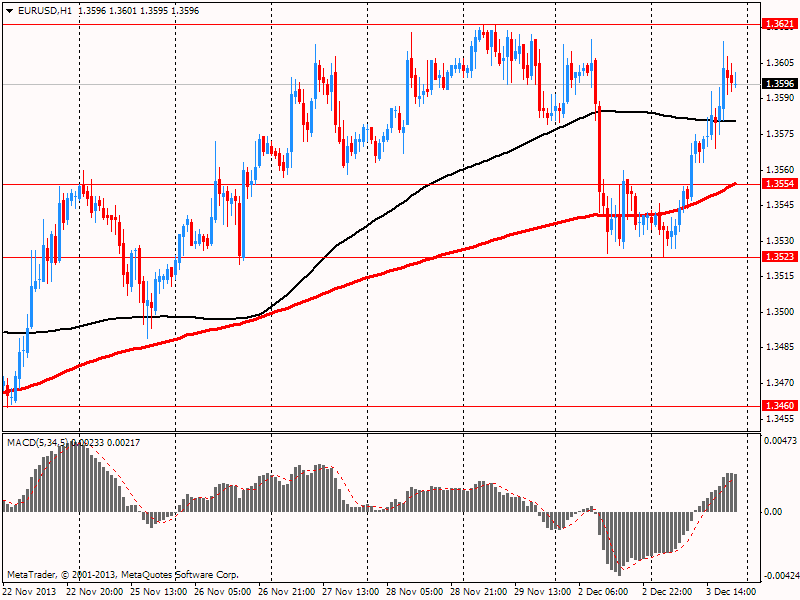This screenshot has width=800, height=600.
Task: Click the 1.3515 price scale value
Action: (780, 276)
